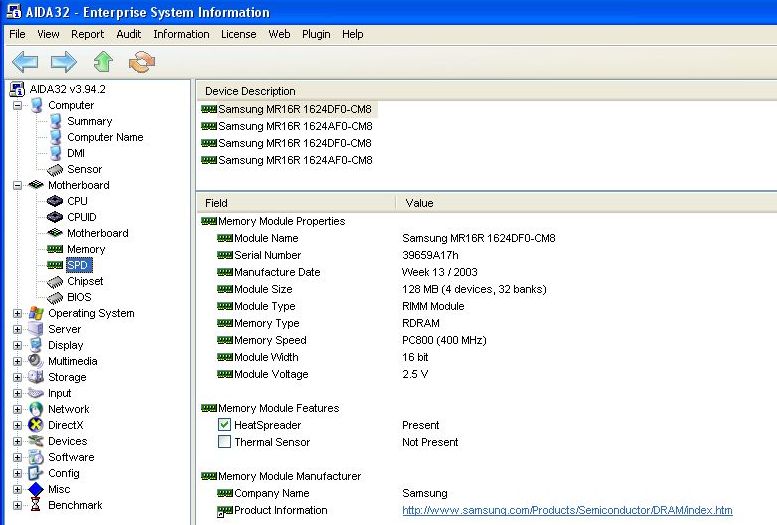Image resolution: width=777 pixels, height=525 pixels.
Task: Click the Serial Number value 39659A17h
Action: 430,255
